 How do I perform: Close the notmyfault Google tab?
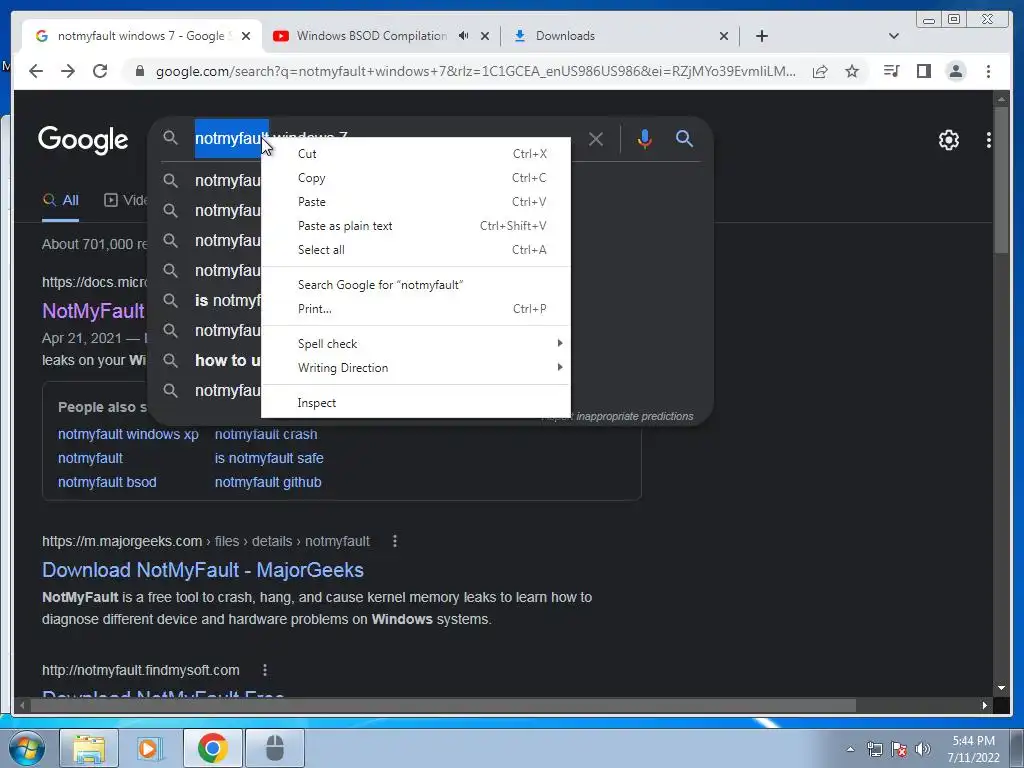click(246, 36)
